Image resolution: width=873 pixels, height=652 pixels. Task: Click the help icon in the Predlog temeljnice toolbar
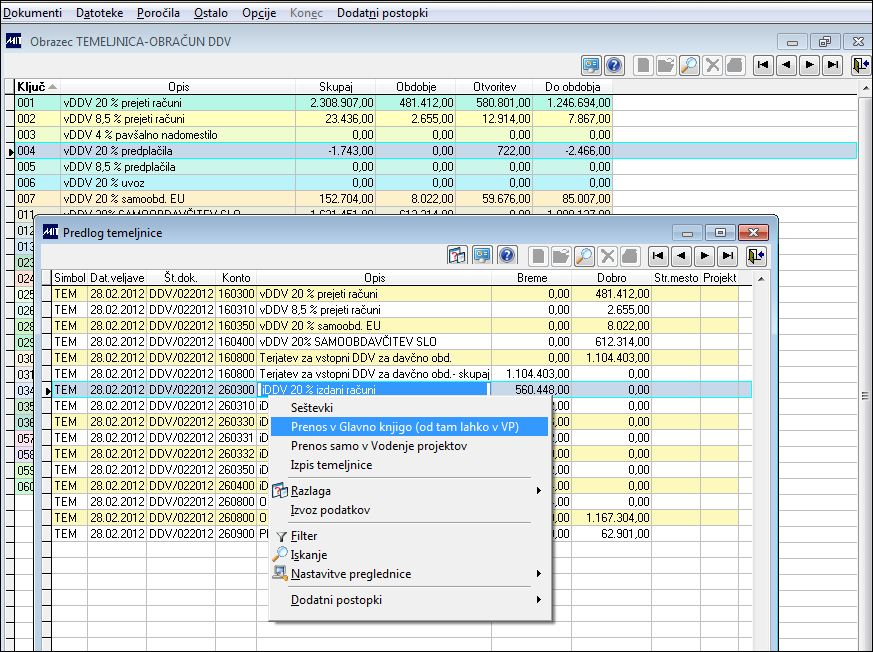click(x=507, y=255)
